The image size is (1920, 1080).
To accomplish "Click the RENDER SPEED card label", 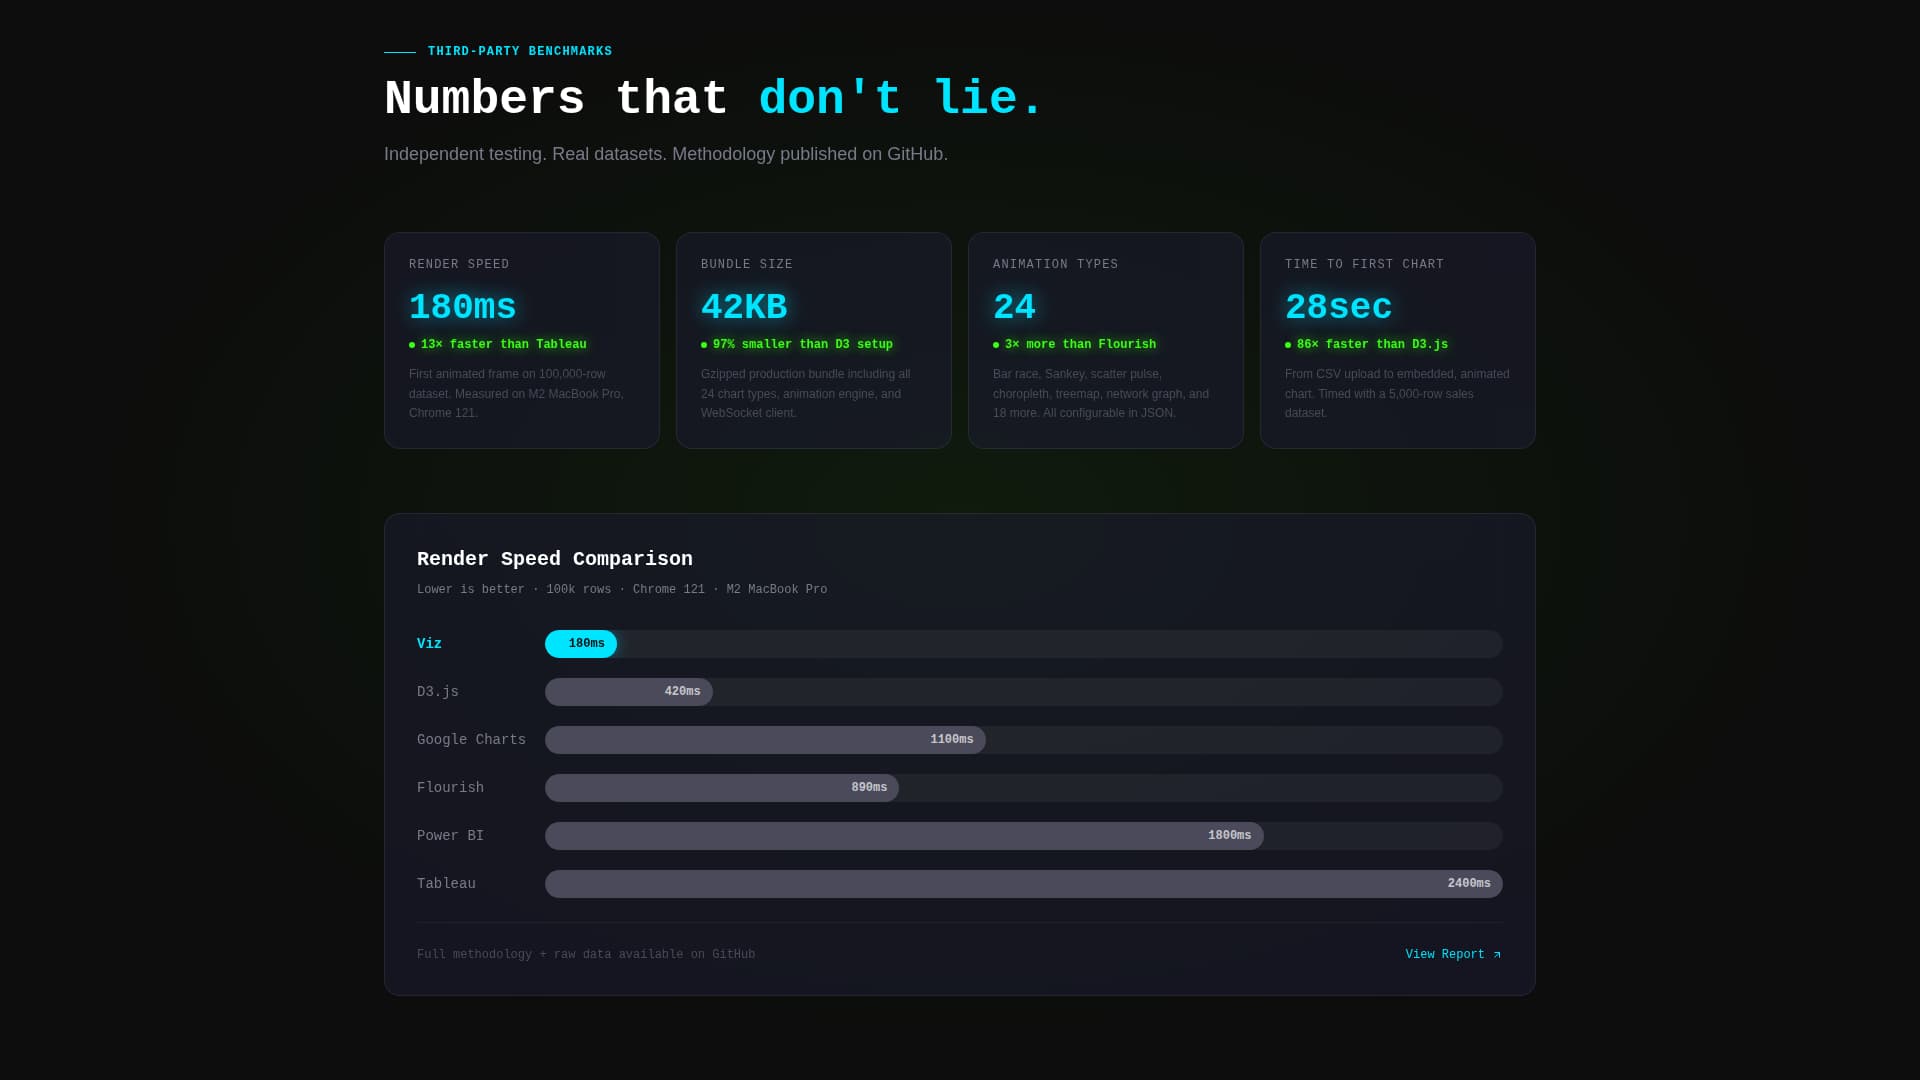I will point(459,264).
